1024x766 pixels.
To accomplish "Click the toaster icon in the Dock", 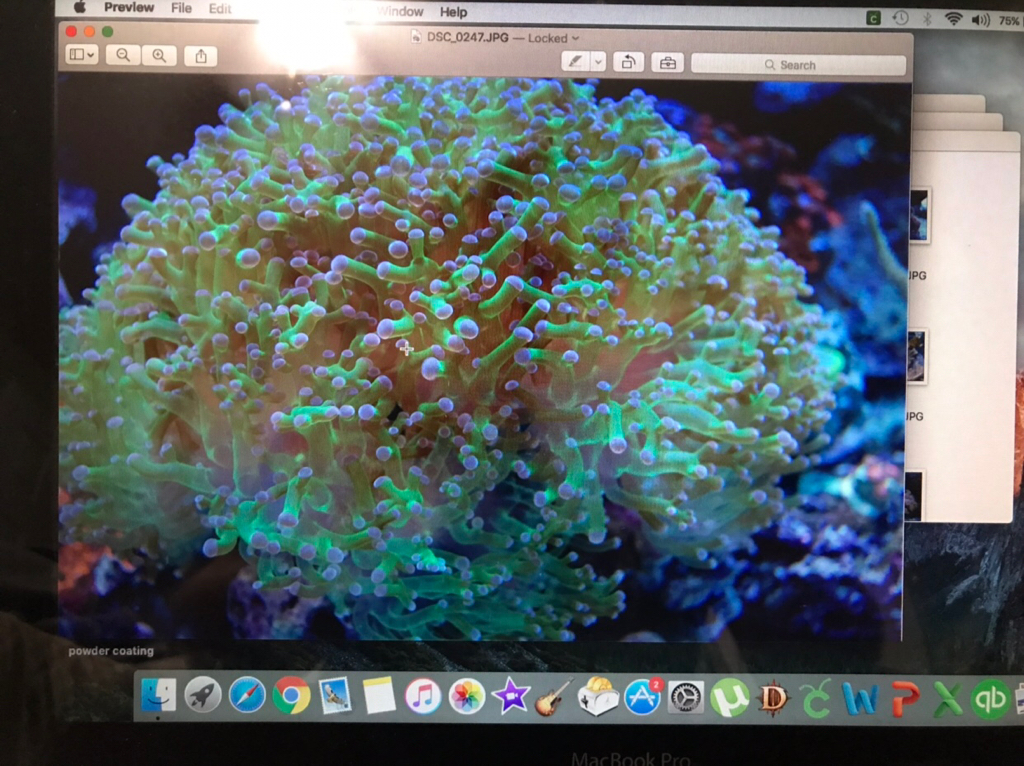I will [x=598, y=697].
